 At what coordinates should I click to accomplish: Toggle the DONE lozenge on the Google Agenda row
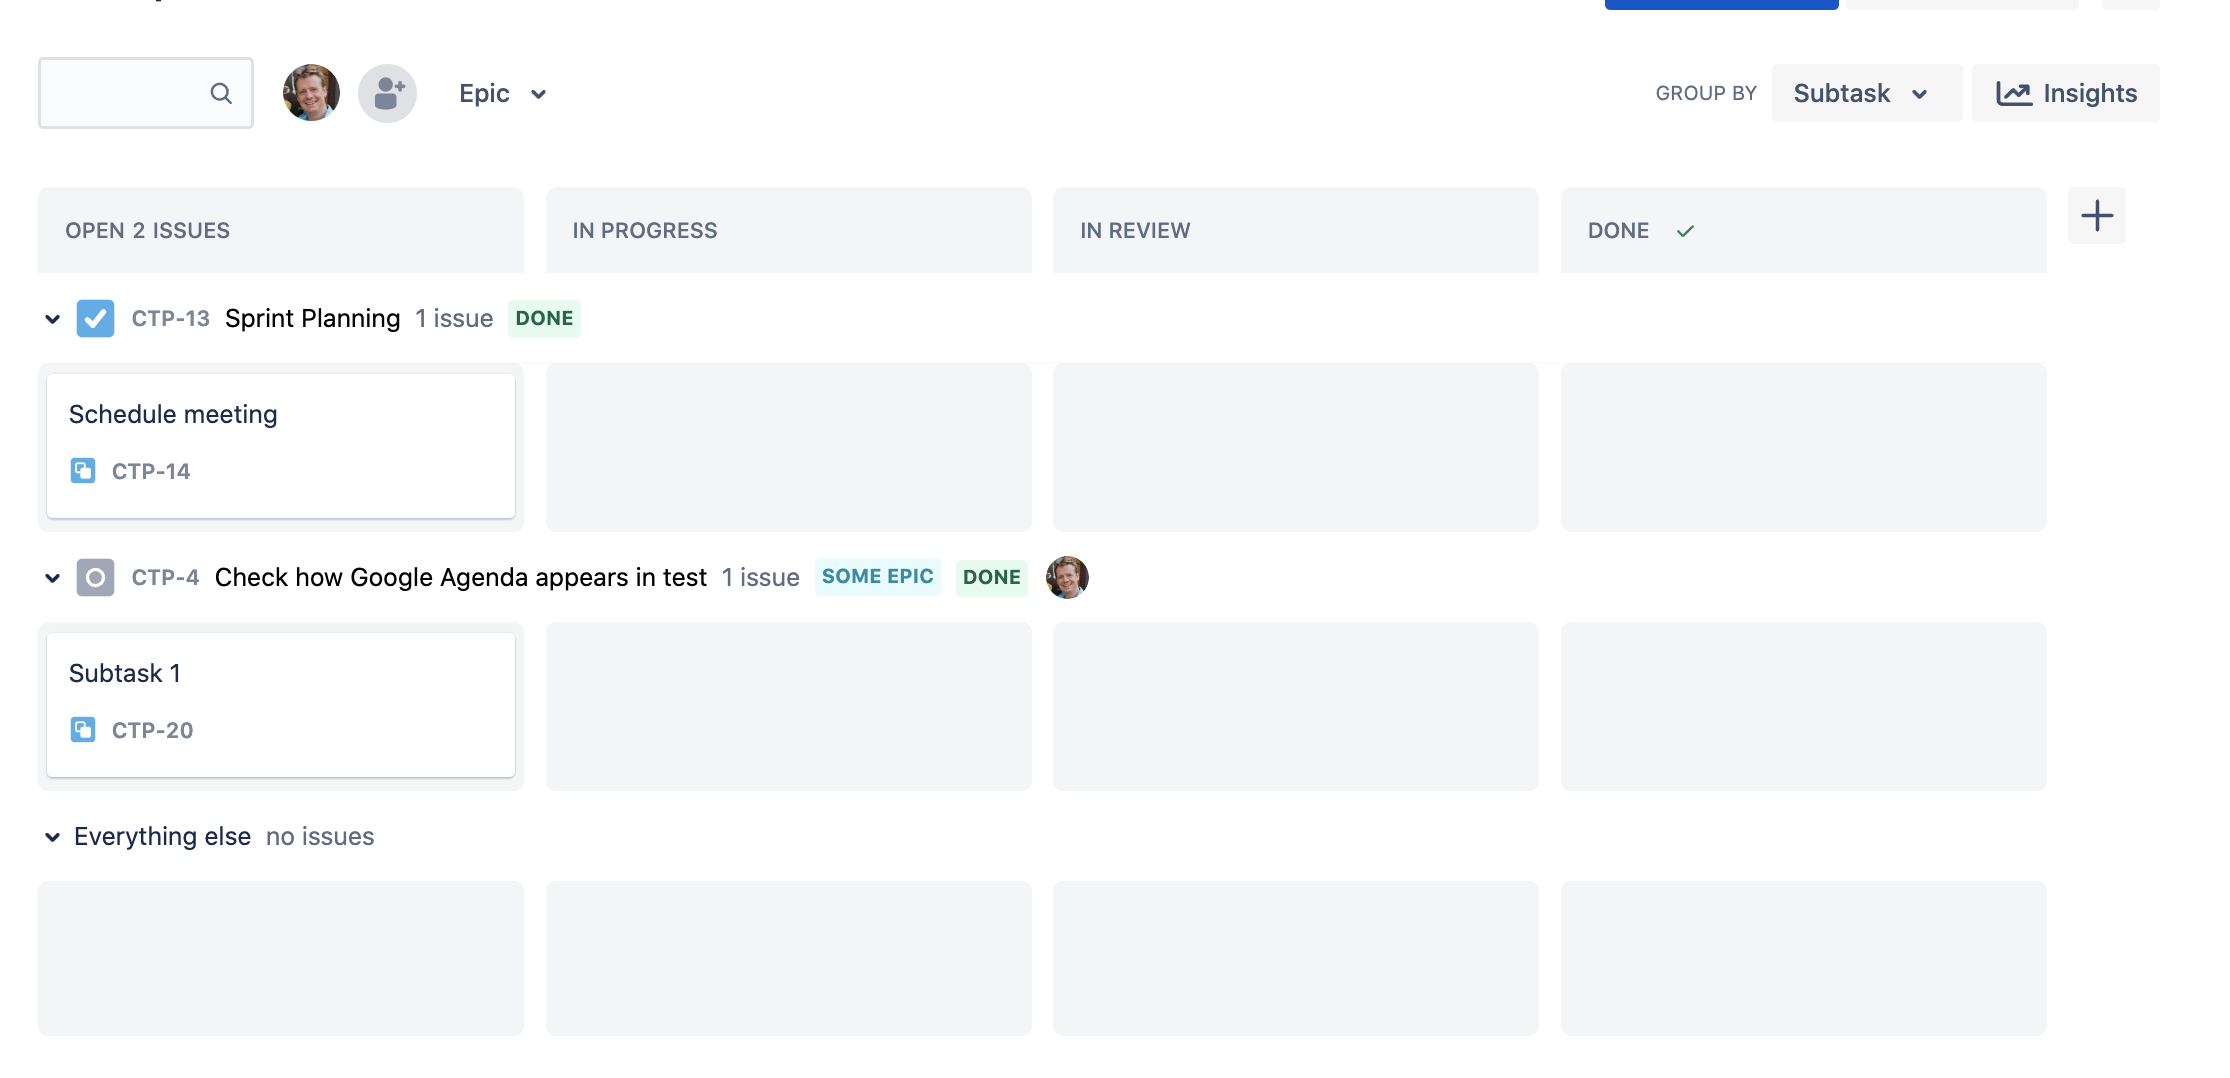991,577
